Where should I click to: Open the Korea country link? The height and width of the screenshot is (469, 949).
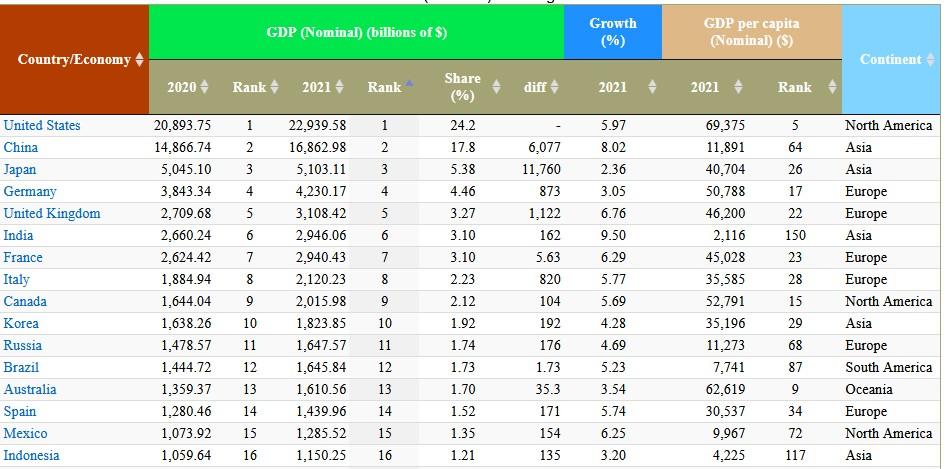(21, 323)
